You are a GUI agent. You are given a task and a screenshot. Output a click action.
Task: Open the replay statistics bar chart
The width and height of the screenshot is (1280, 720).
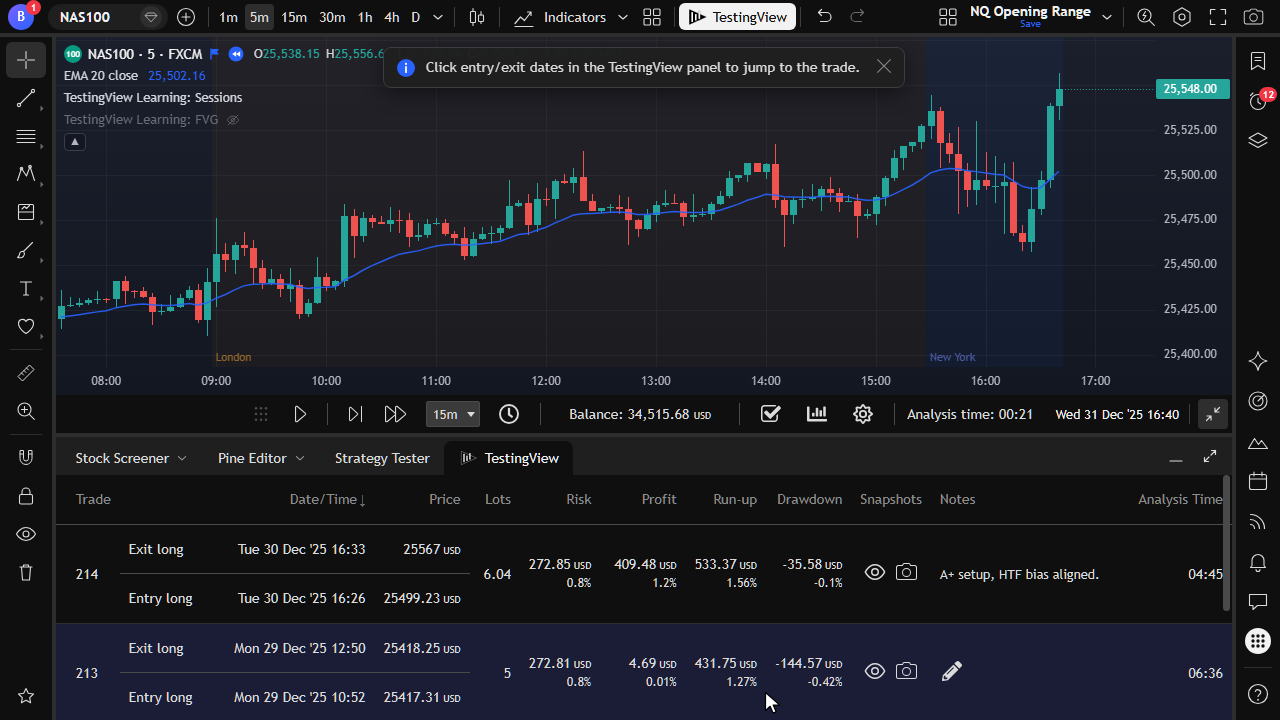(817, 413)
